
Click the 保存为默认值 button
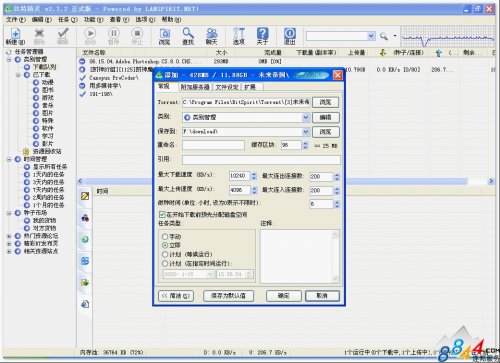pos(228,296)
